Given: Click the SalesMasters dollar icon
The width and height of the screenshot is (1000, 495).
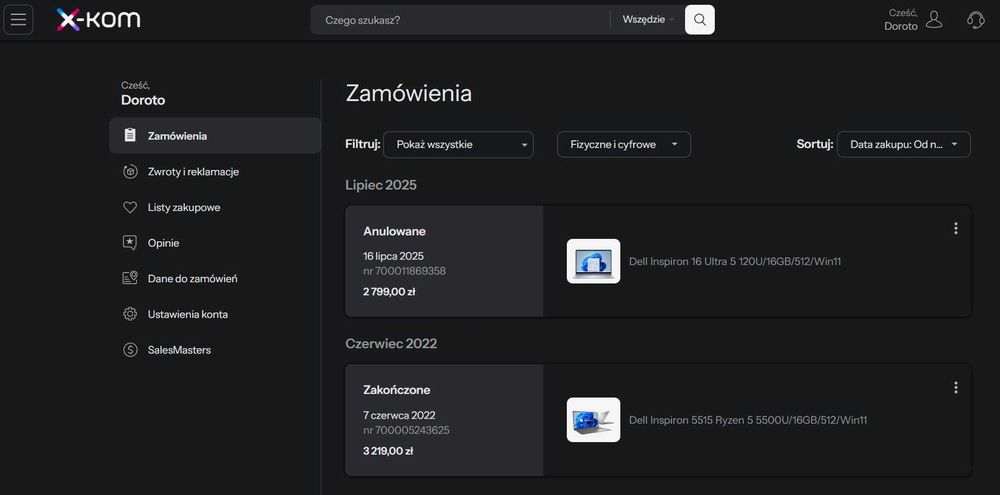Looking at the screenshot, I should [130, 350].
